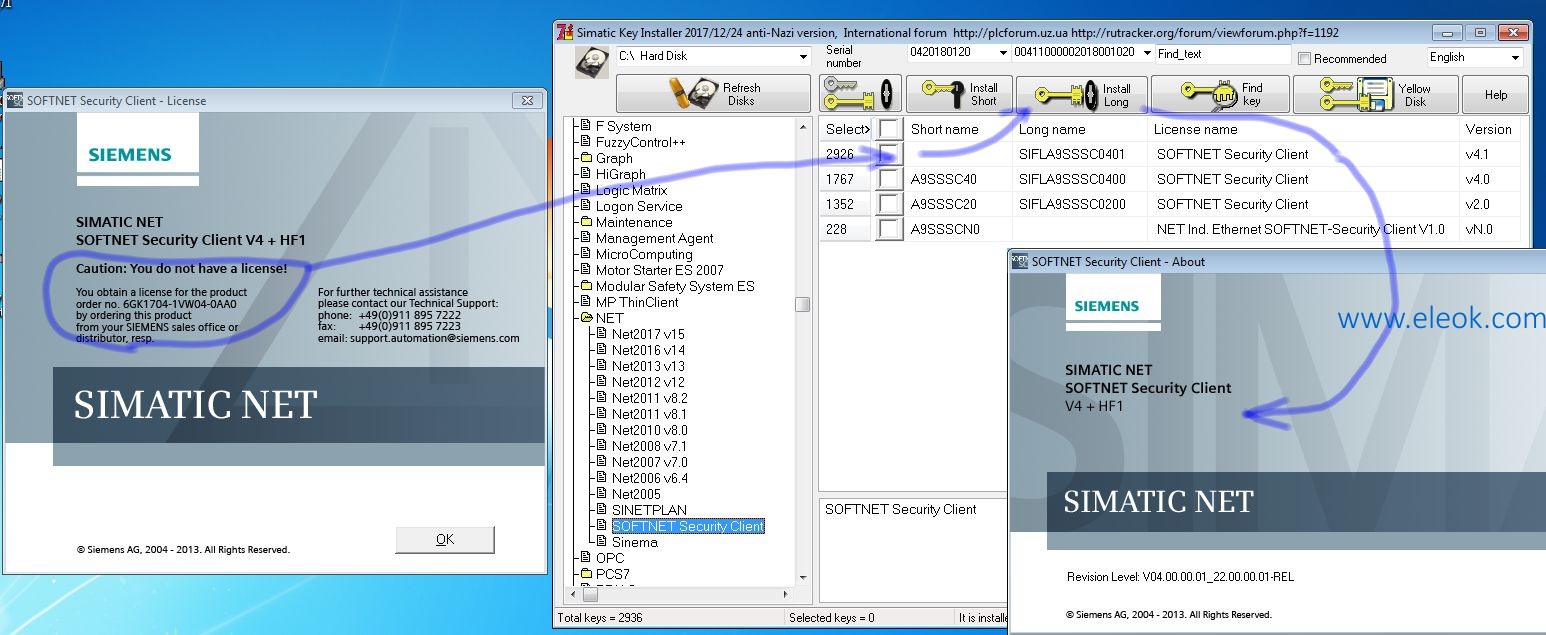
Task: Open the English language dropdown
Action: (1515, 57)
